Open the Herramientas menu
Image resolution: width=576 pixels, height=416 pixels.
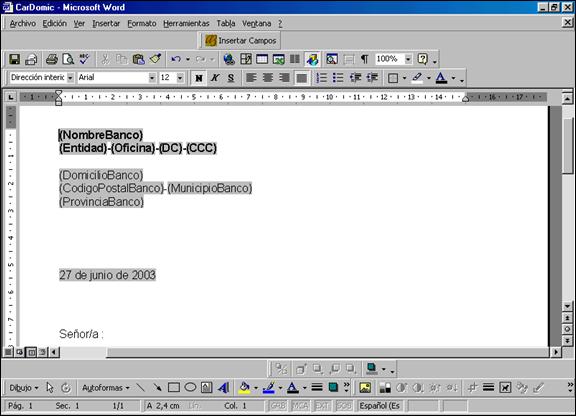tap(186, 24)
